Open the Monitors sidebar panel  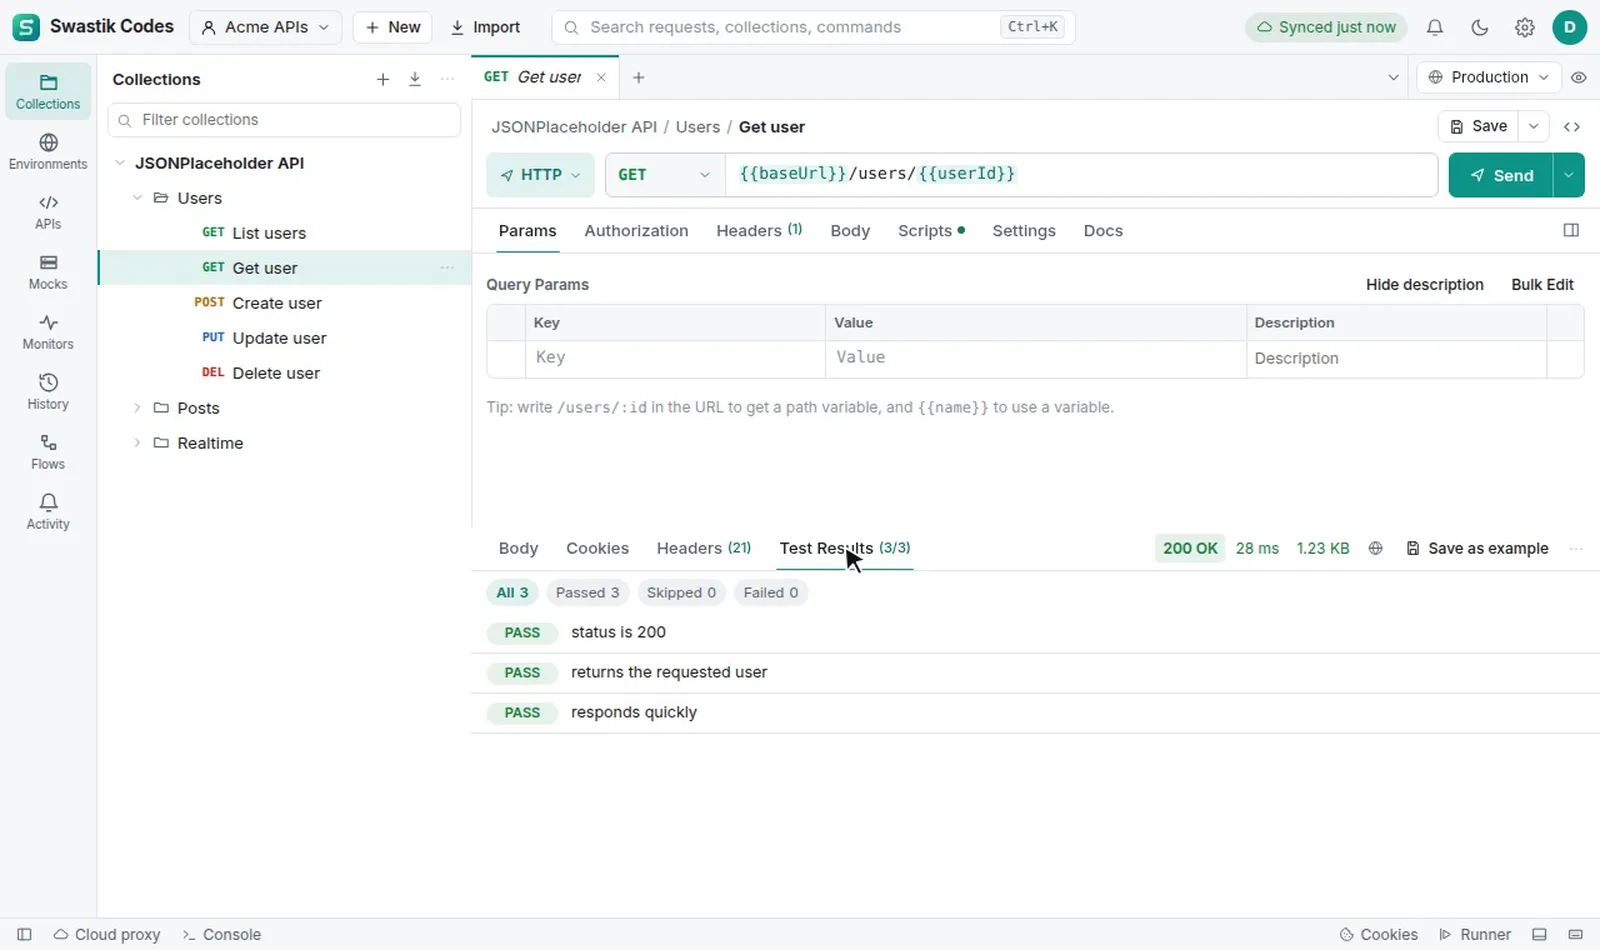pos(48,331)
